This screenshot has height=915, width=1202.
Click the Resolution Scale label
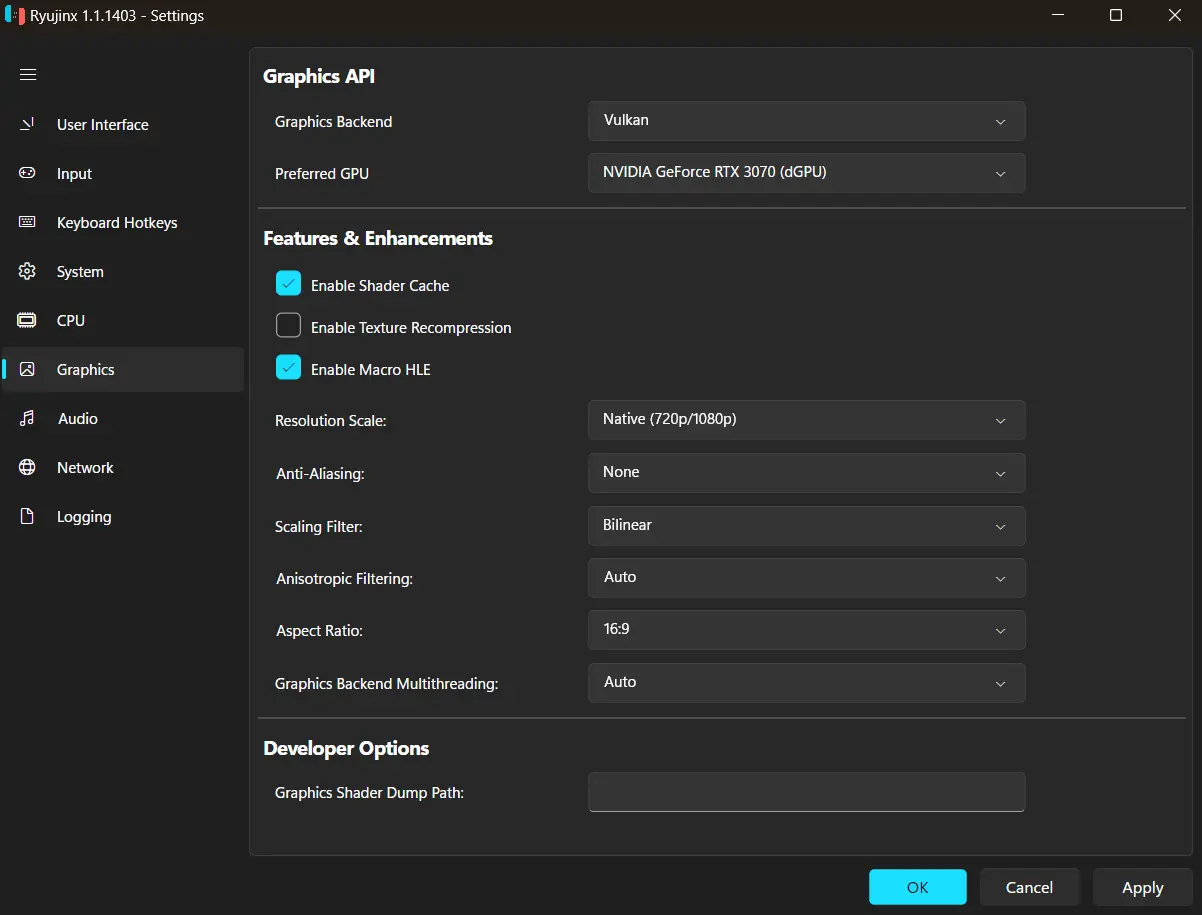tap(331, 421)
